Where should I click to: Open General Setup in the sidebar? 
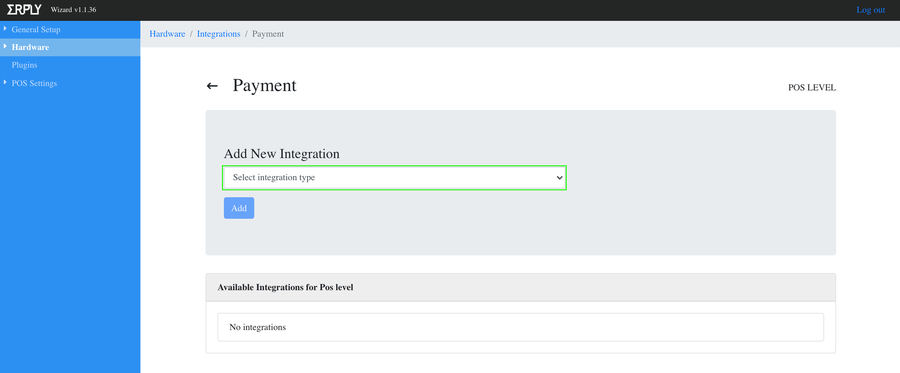[x=36, y=29]
